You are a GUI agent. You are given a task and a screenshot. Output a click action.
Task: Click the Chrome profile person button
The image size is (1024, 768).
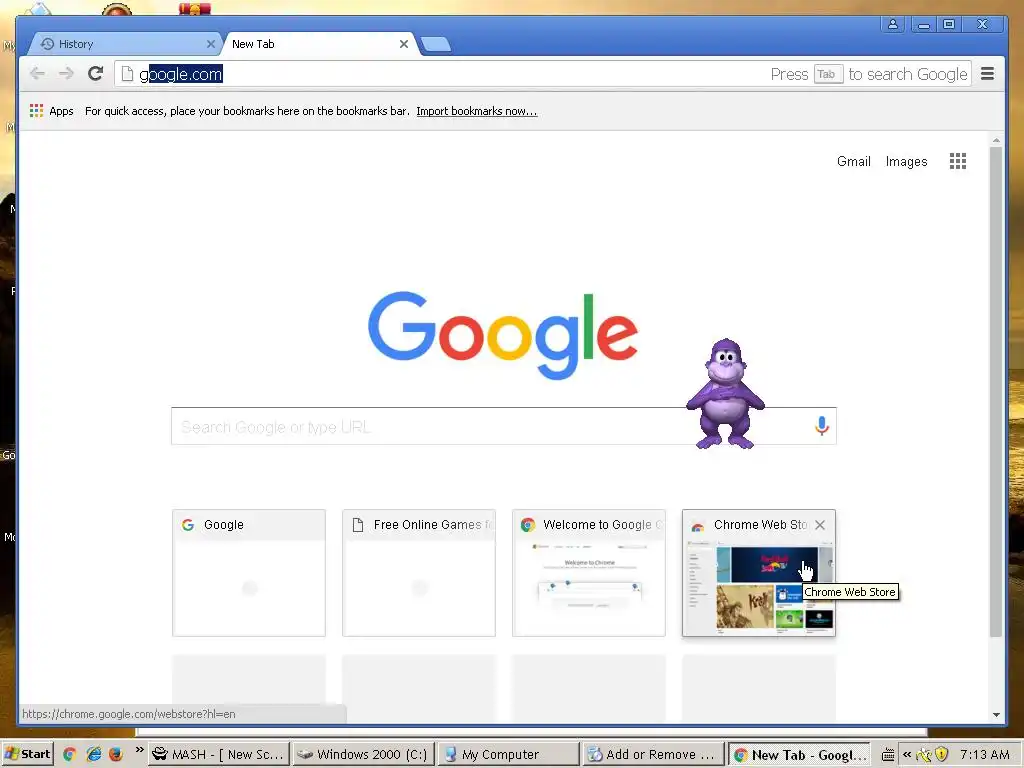click(892, 24)
